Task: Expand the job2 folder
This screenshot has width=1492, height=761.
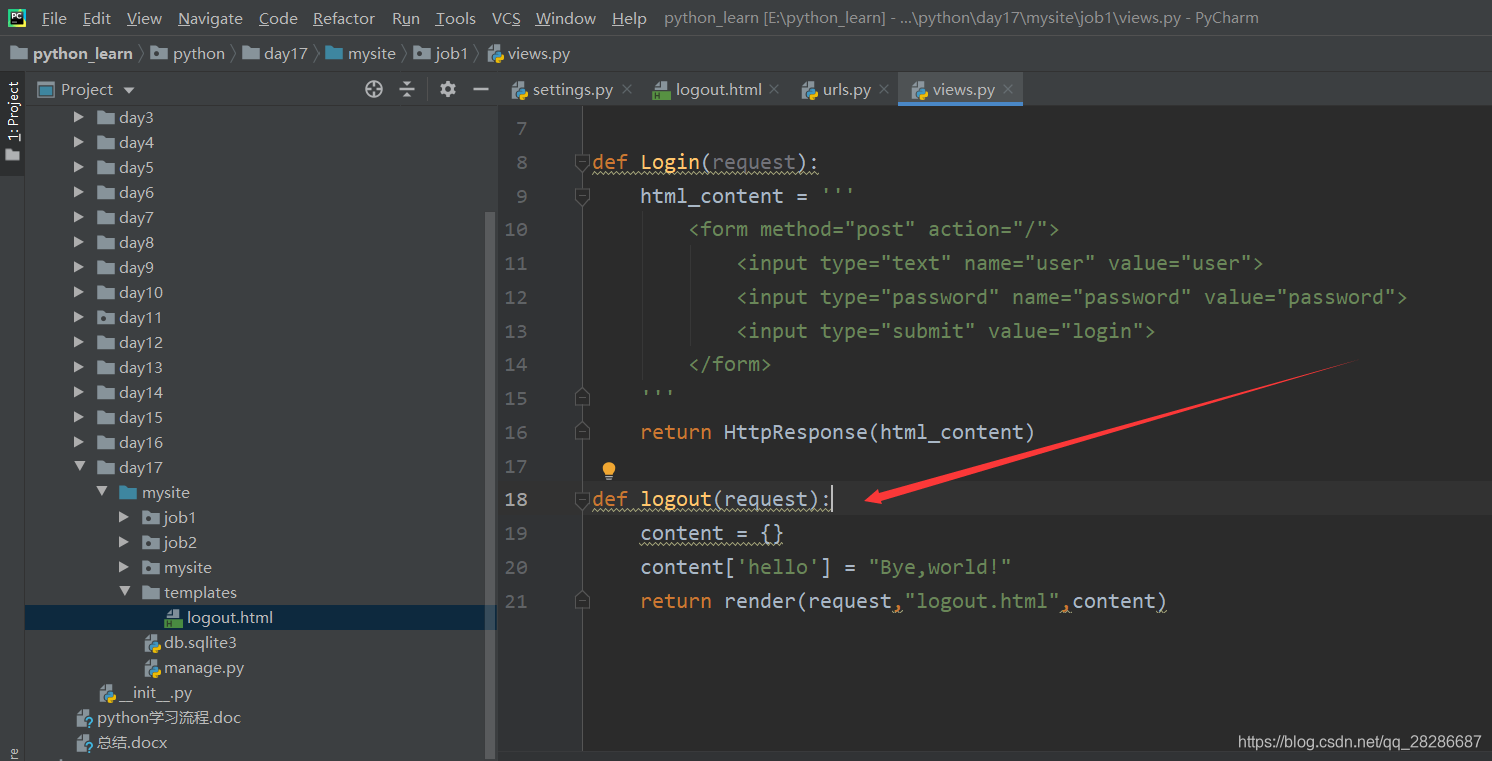Action: 124,542
